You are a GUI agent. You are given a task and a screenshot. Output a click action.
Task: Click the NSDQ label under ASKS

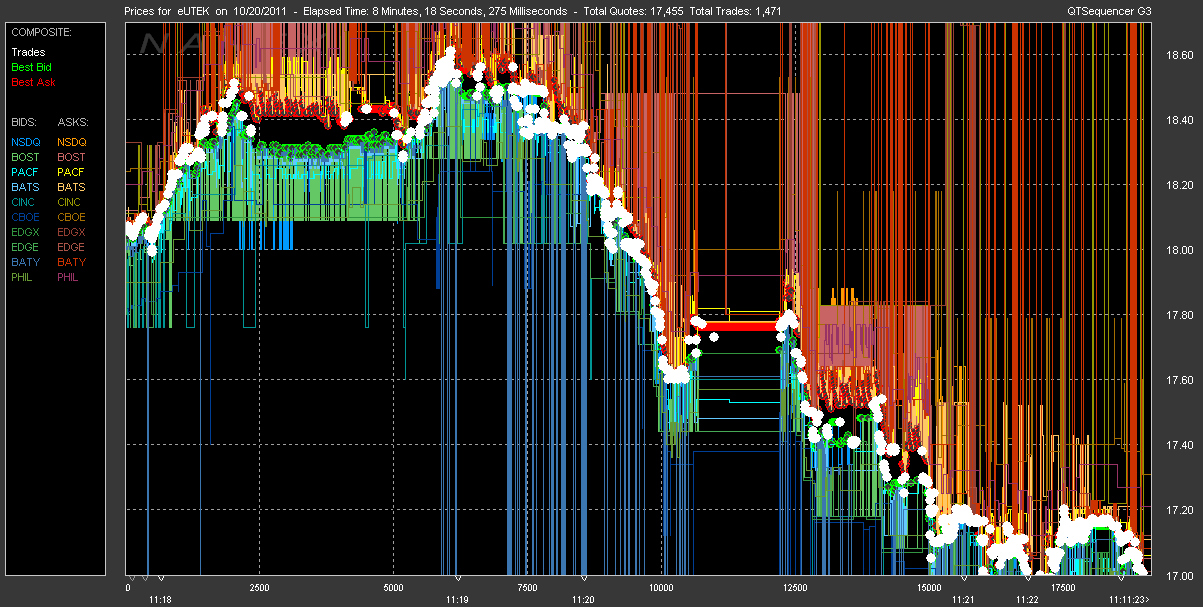72,142
